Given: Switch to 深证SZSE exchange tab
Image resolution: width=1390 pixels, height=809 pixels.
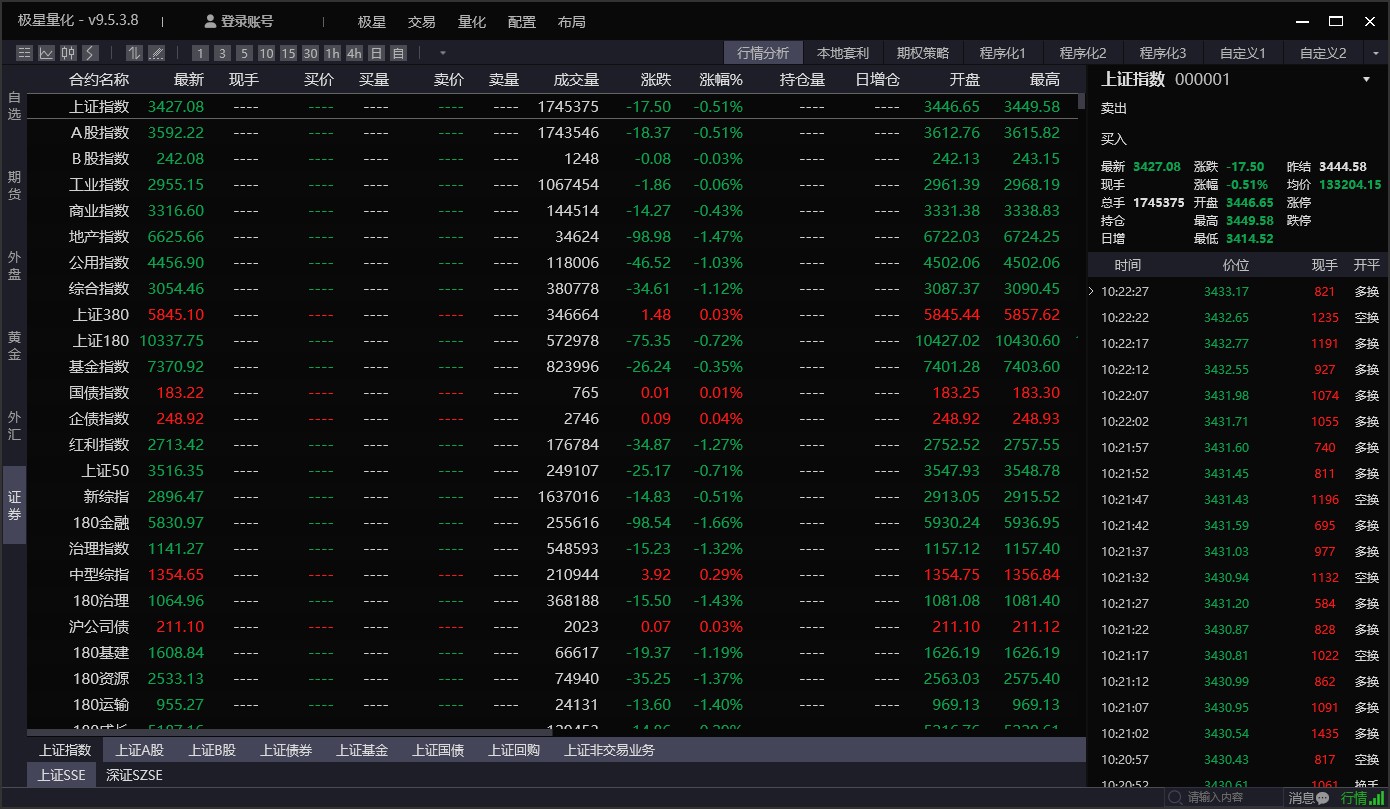Looking at the screenshot, I should [134, 775].
